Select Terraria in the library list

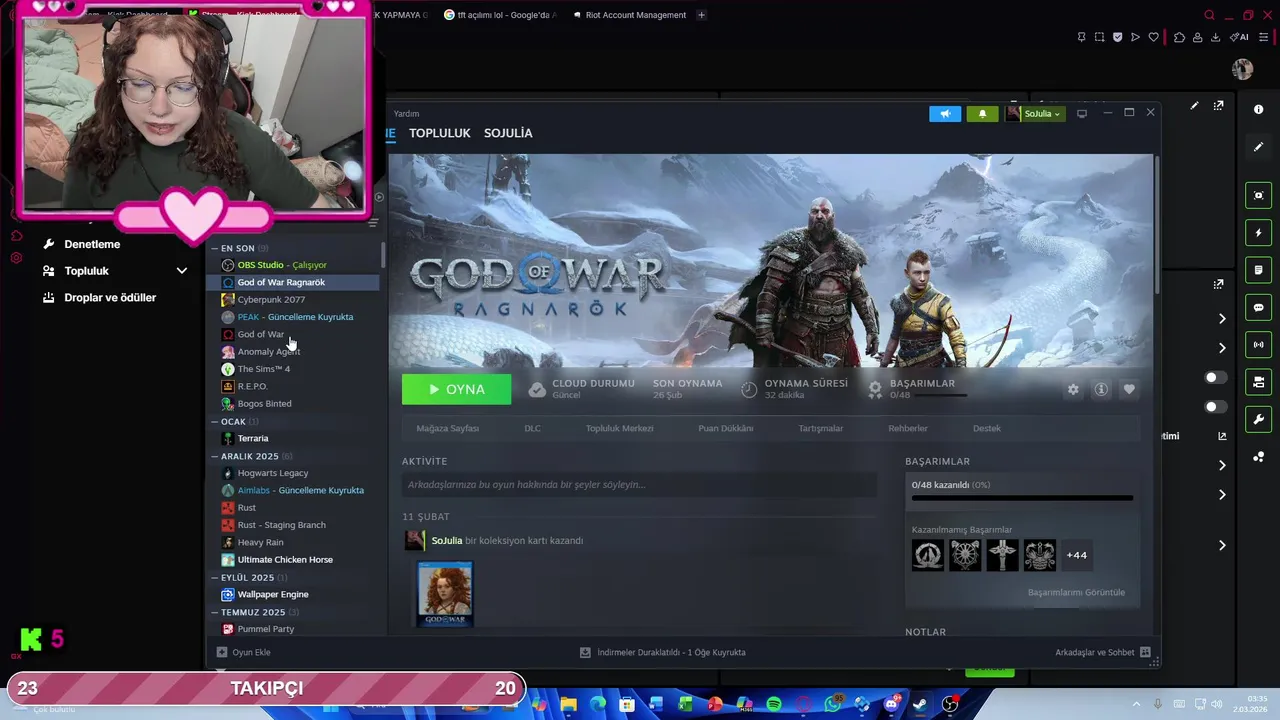294,438
